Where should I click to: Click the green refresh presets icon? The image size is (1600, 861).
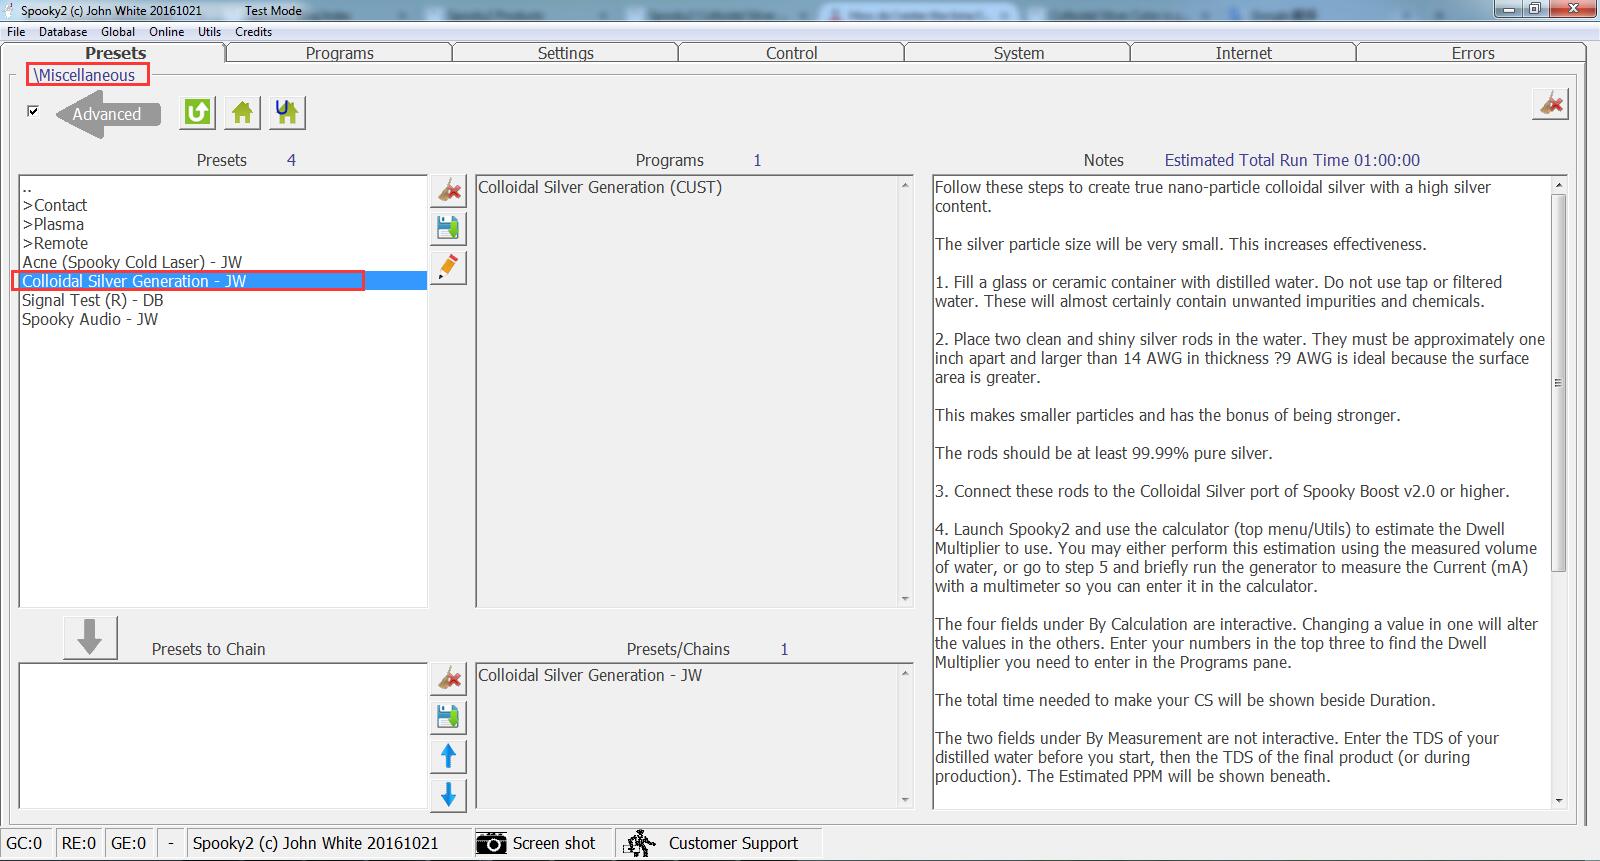[x=198, y=113]
